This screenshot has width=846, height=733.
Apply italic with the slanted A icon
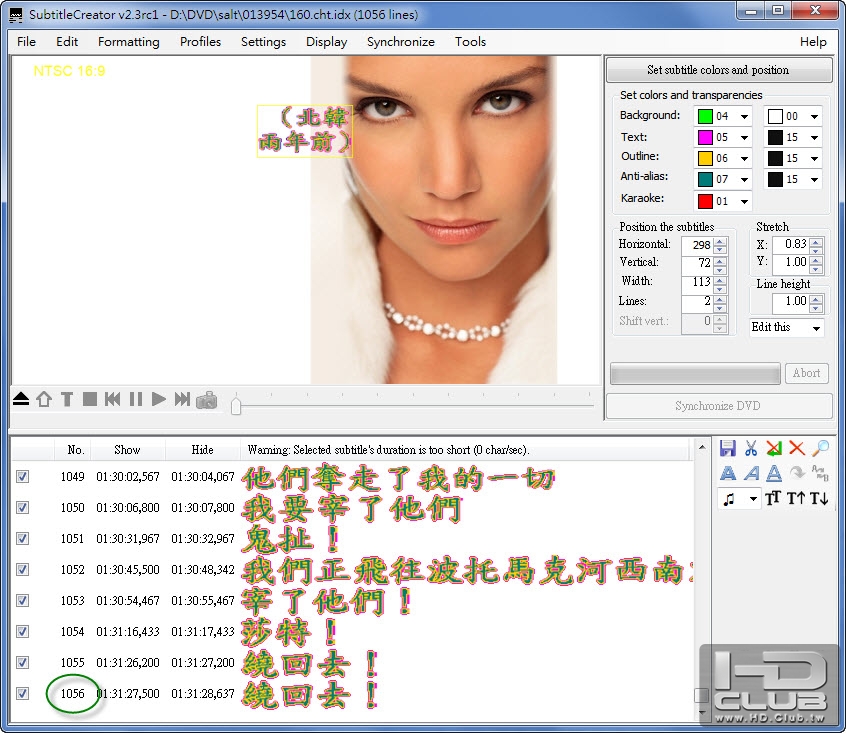click(x=751, y=474)
